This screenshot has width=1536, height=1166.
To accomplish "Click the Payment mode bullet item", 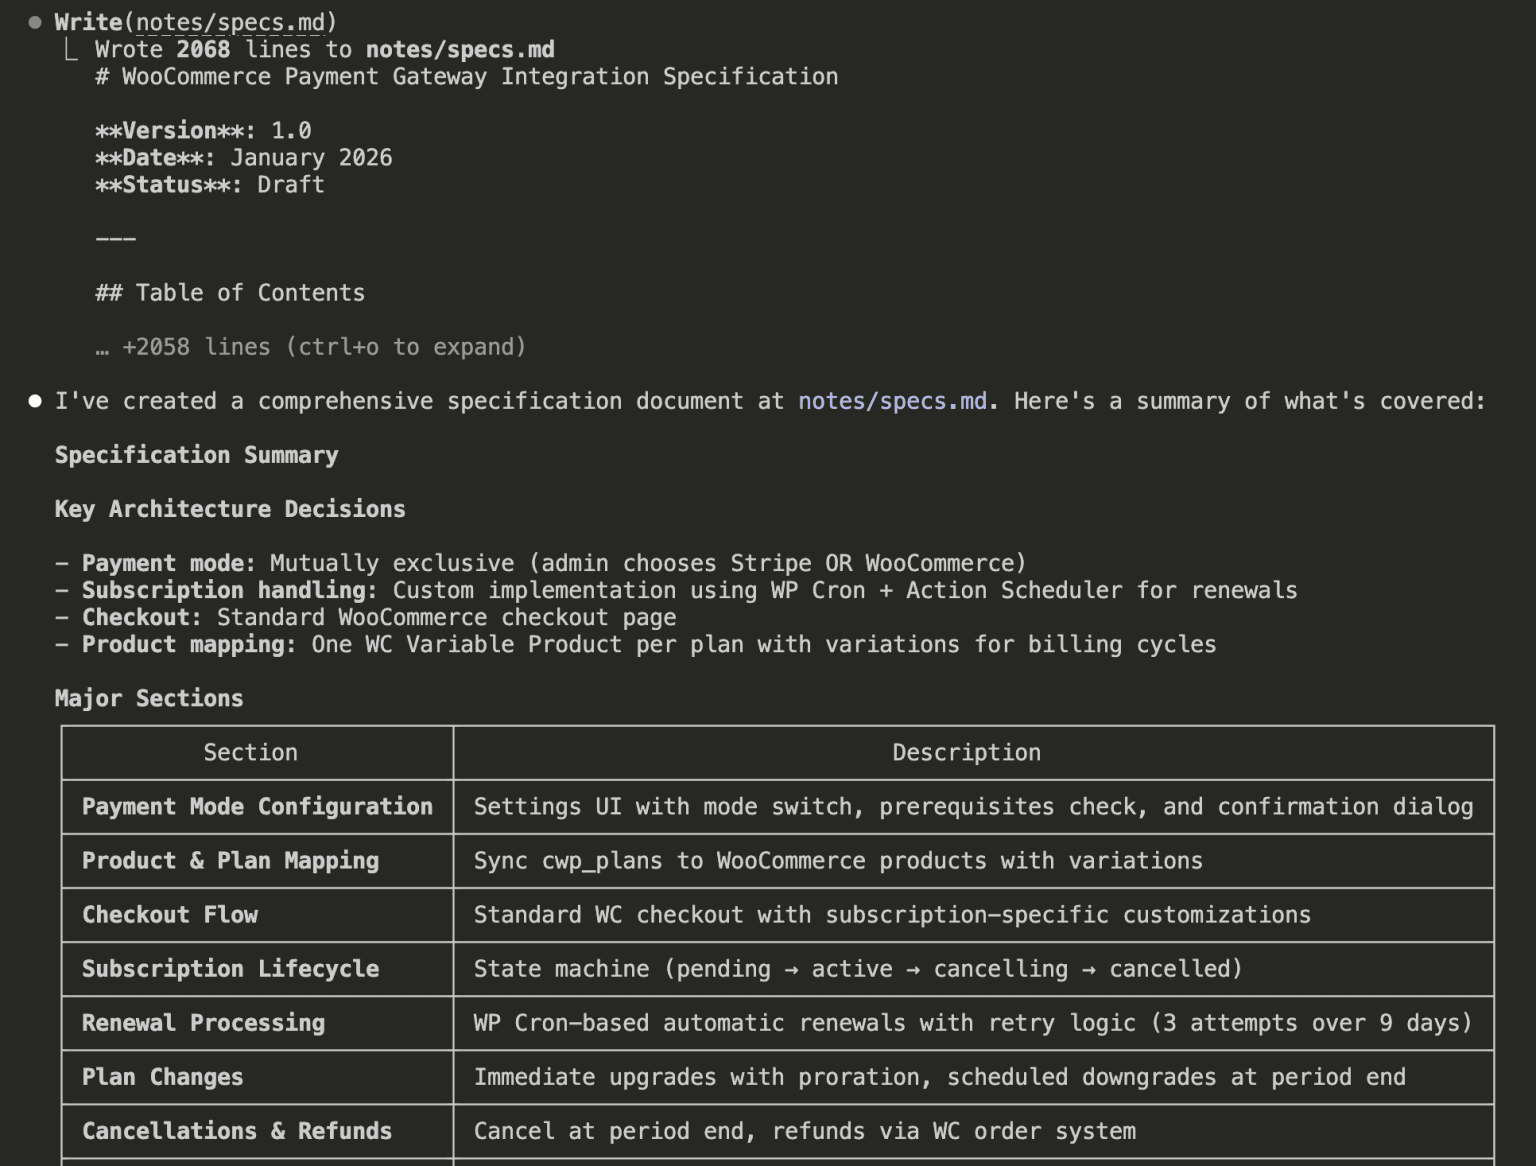I will tap(540, 563).
